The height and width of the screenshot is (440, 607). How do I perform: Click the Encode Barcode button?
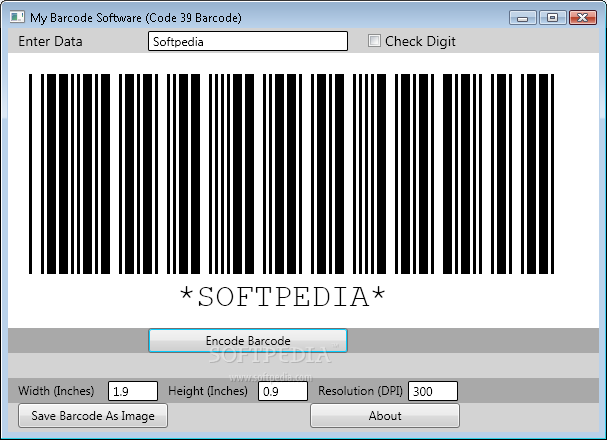[x=248, y=341]
